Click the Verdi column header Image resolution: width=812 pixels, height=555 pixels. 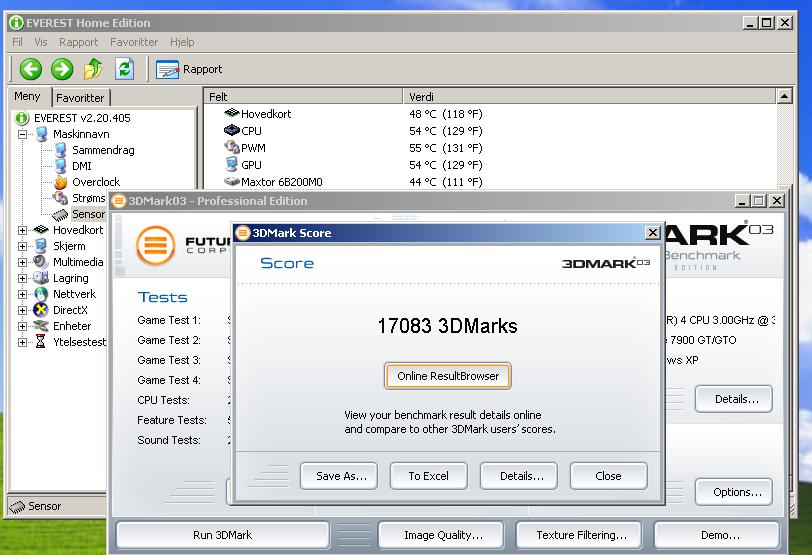point(590,96)
